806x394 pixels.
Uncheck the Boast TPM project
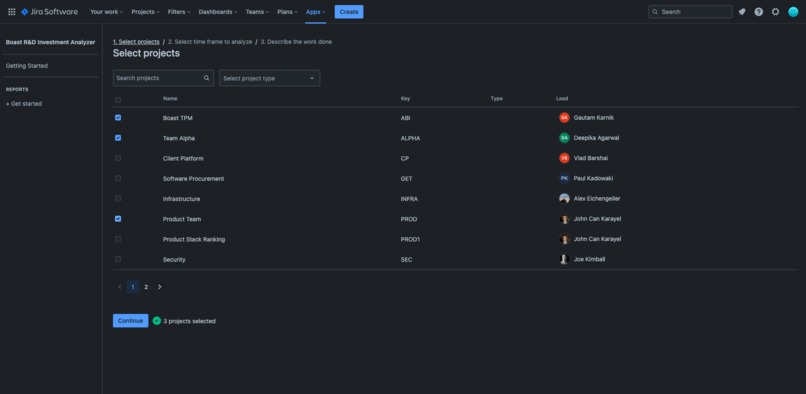[118, 118]
